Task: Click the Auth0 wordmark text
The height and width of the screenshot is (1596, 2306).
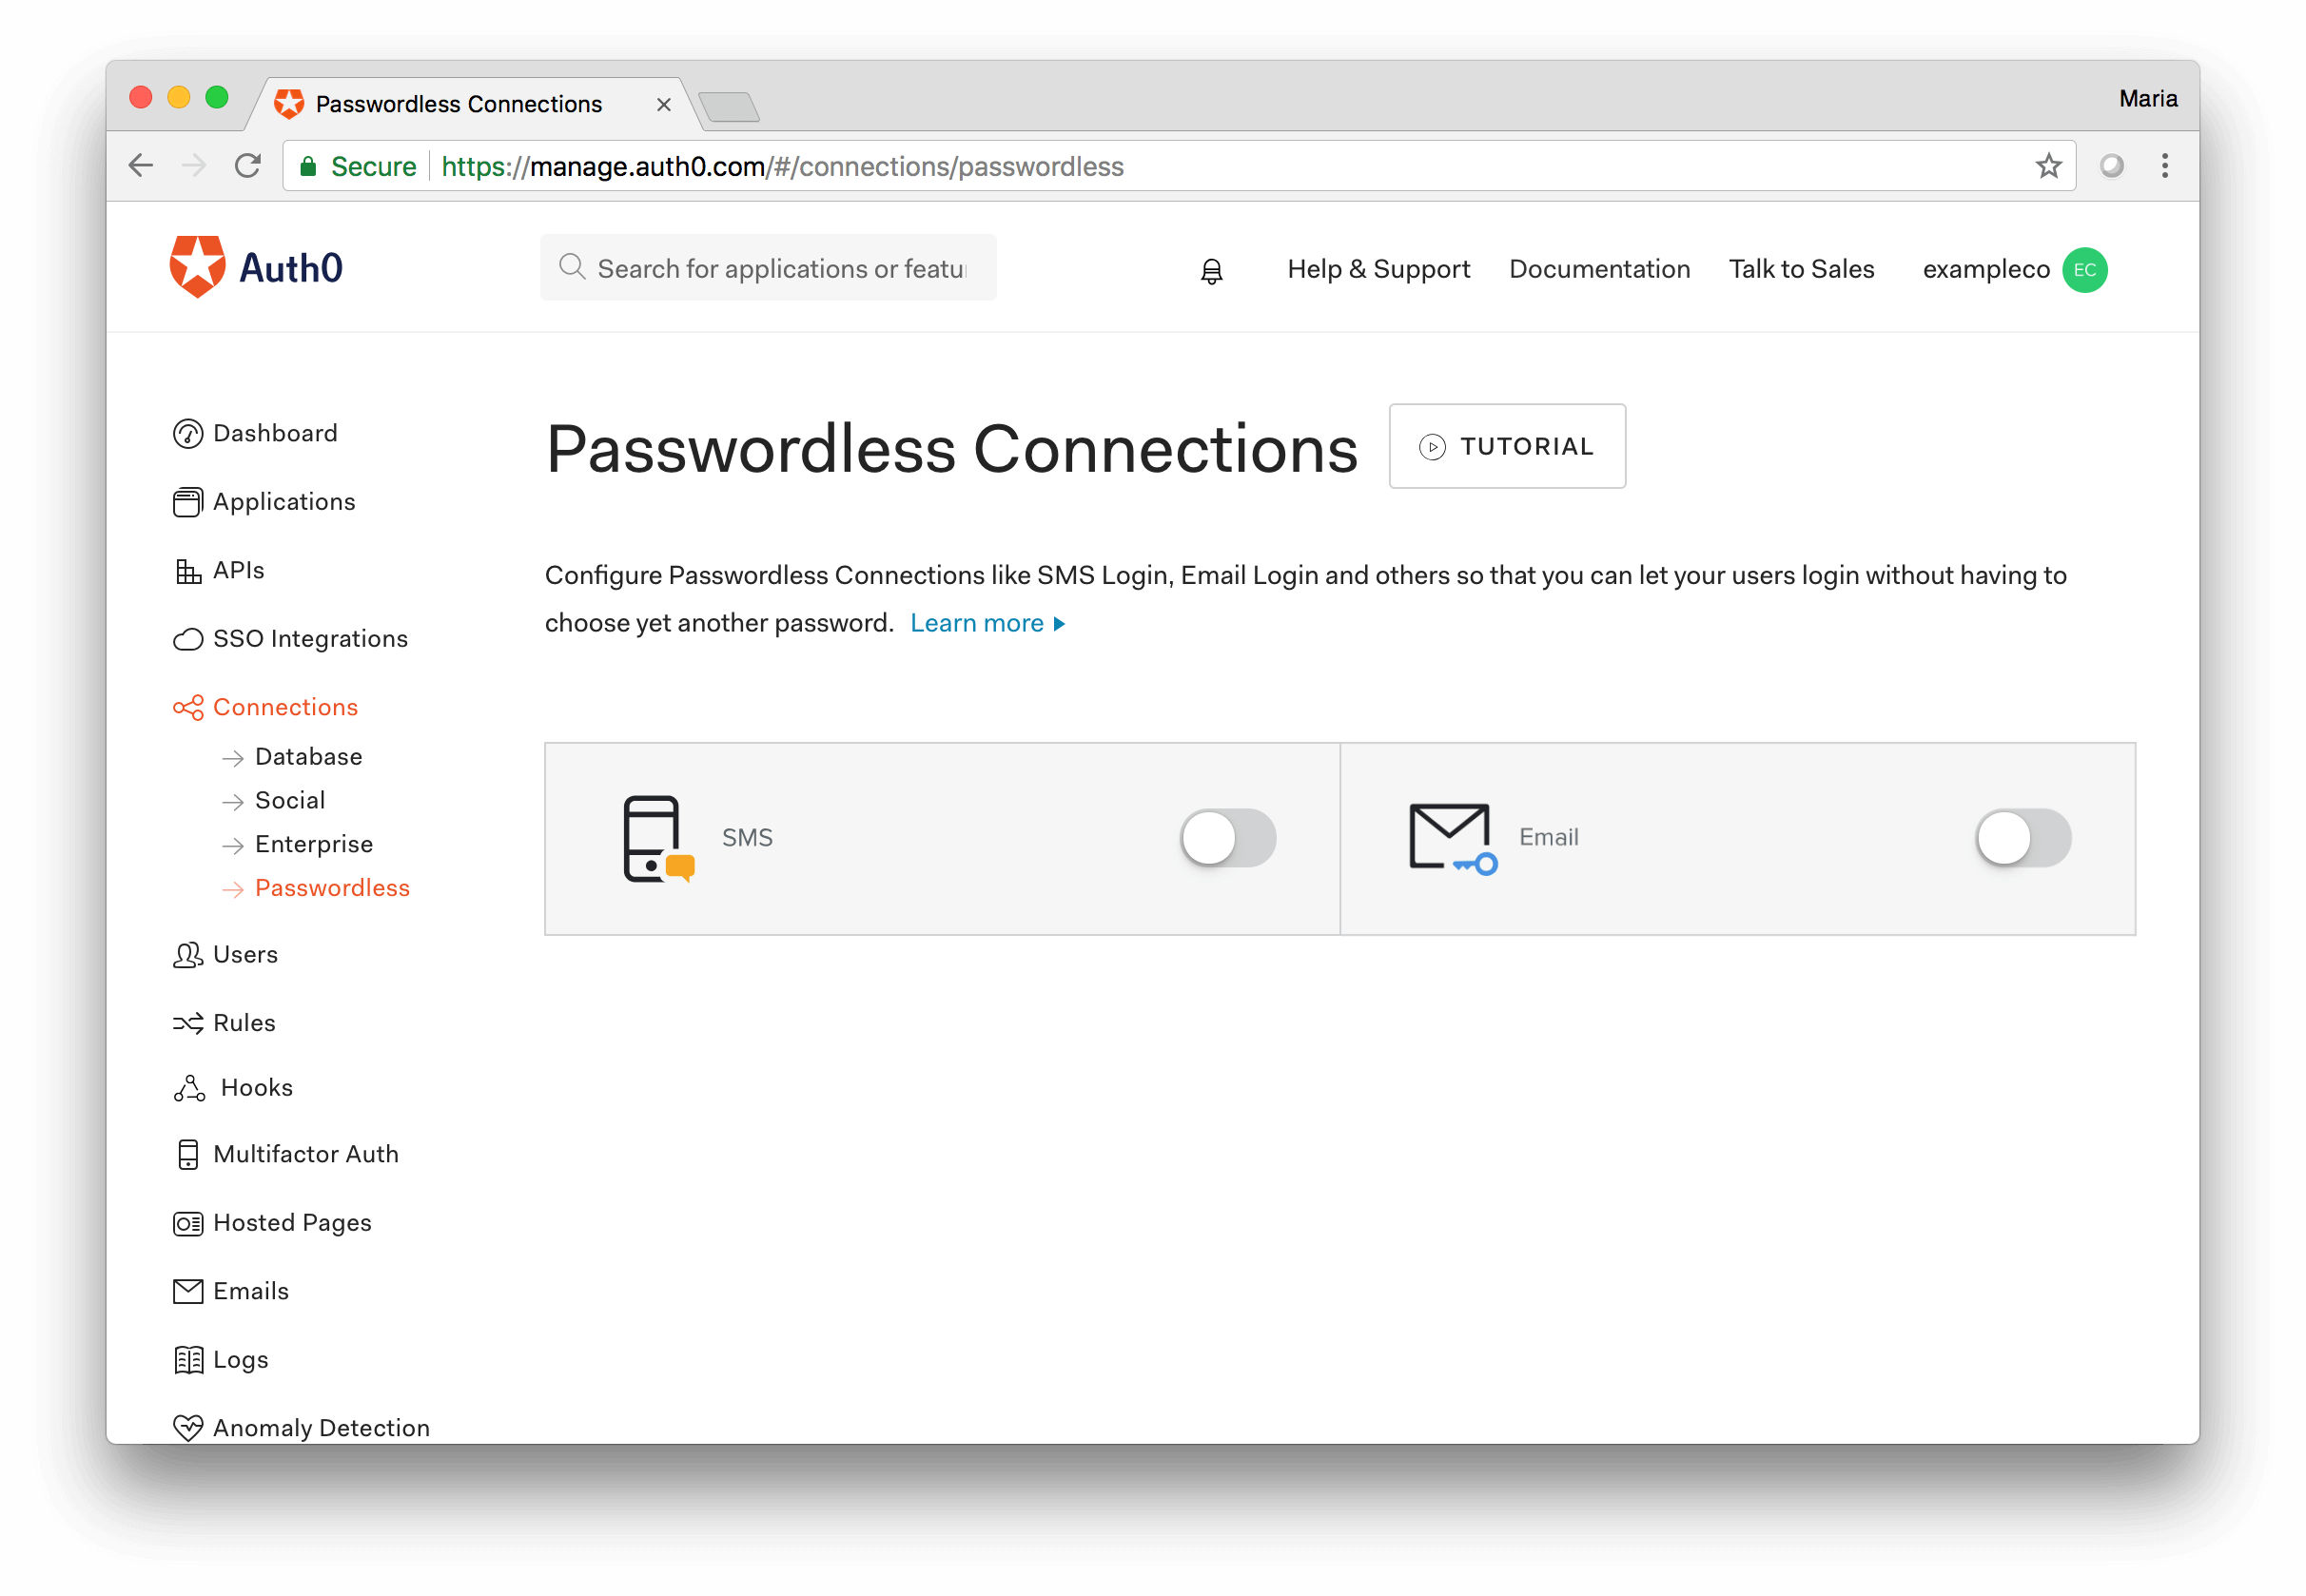Action: pyautogui.click(x=291, y=268)
